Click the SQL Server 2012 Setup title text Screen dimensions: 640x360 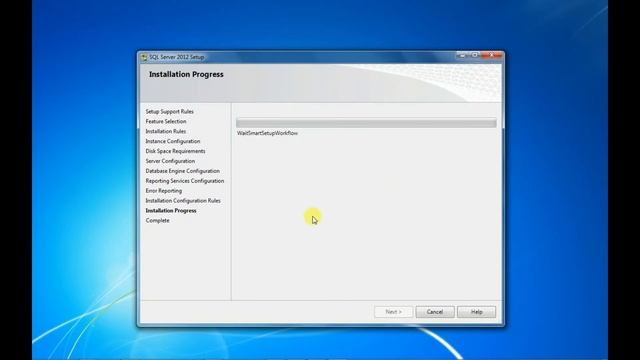tap(176, 57)
